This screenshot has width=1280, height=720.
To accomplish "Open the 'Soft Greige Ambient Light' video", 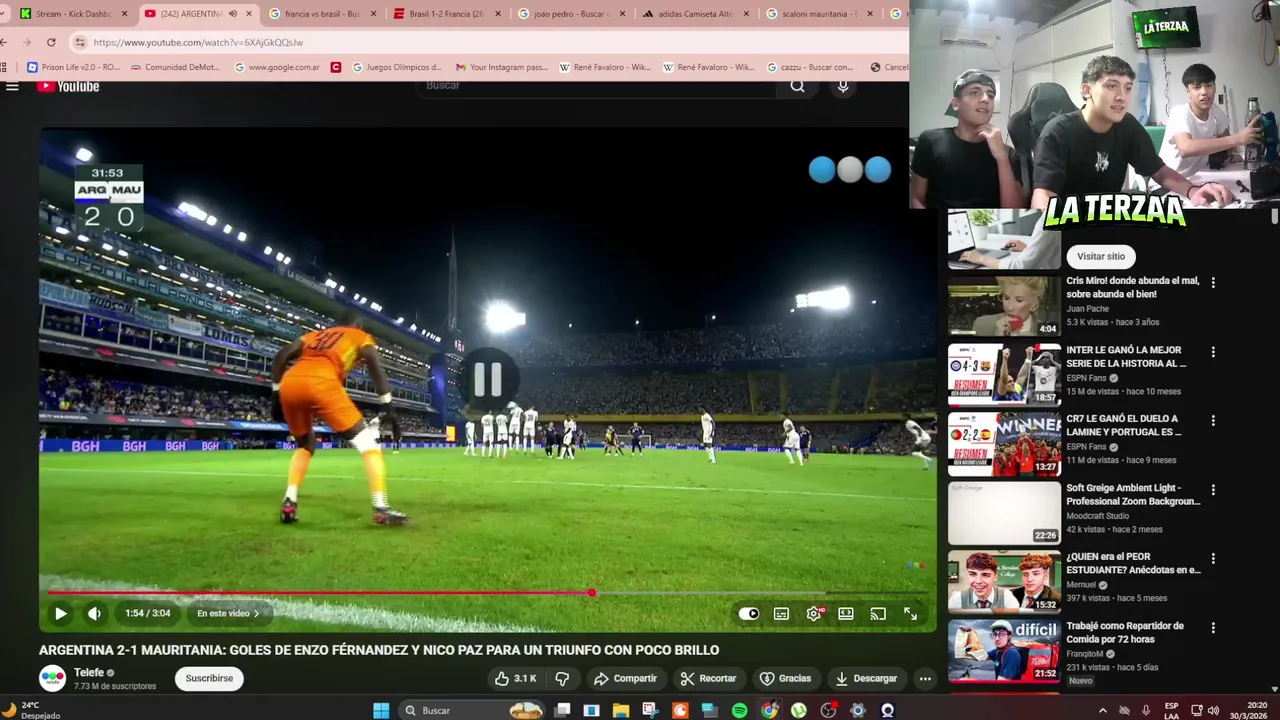I will [1004, 512].
